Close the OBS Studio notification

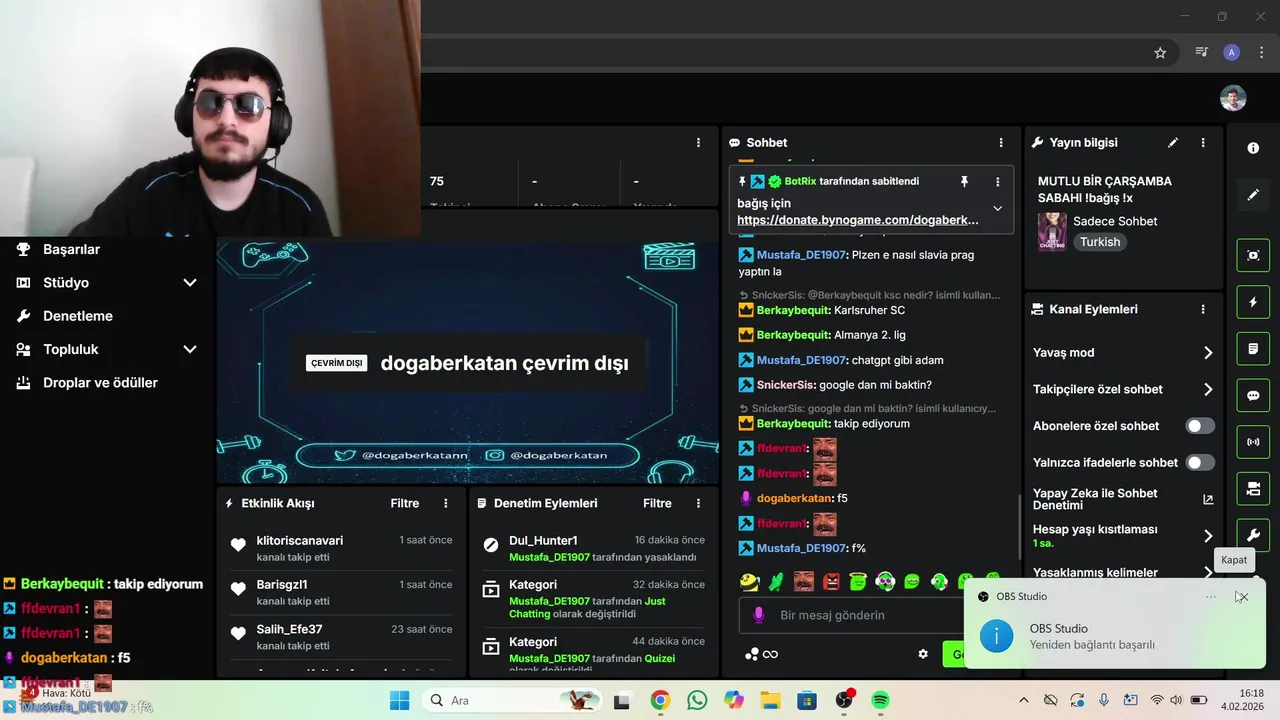[1242, 597]
